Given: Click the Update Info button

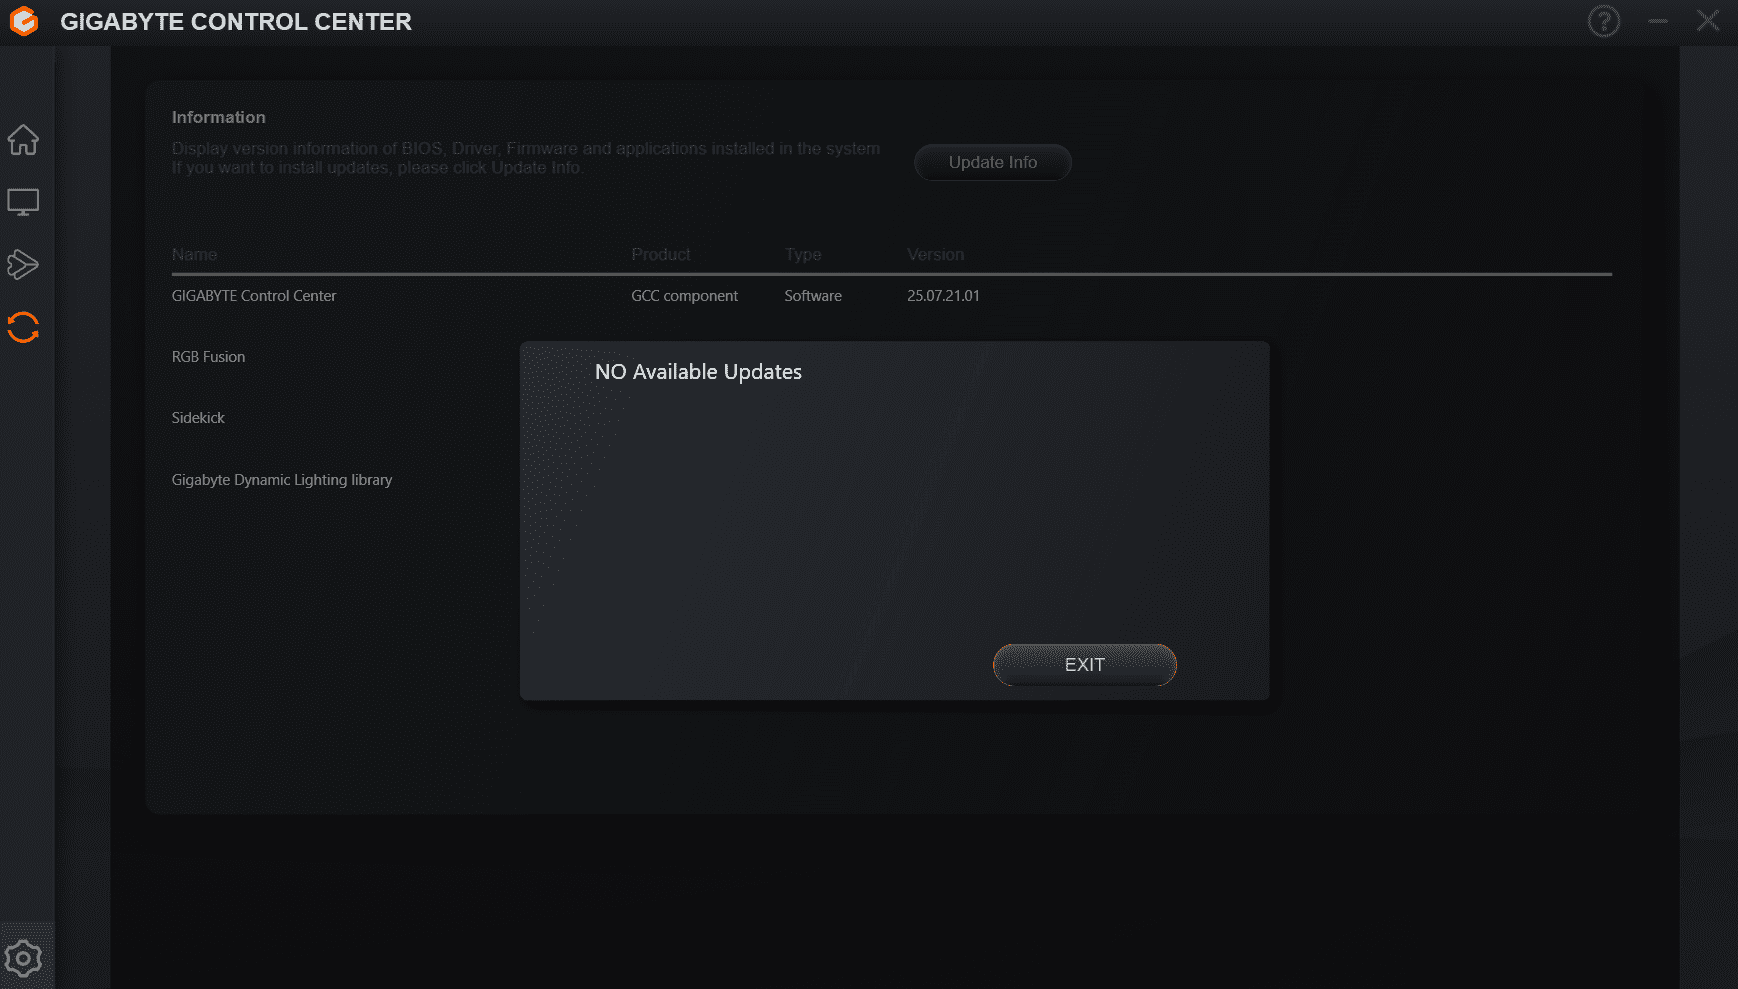Looking at the screenshot, I should pyautogui.click(x=993, y=162).
